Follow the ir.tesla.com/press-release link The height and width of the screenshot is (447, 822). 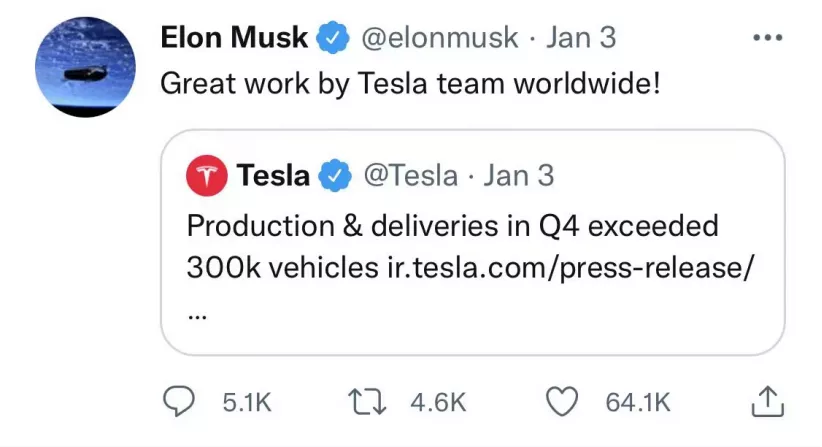571,268
